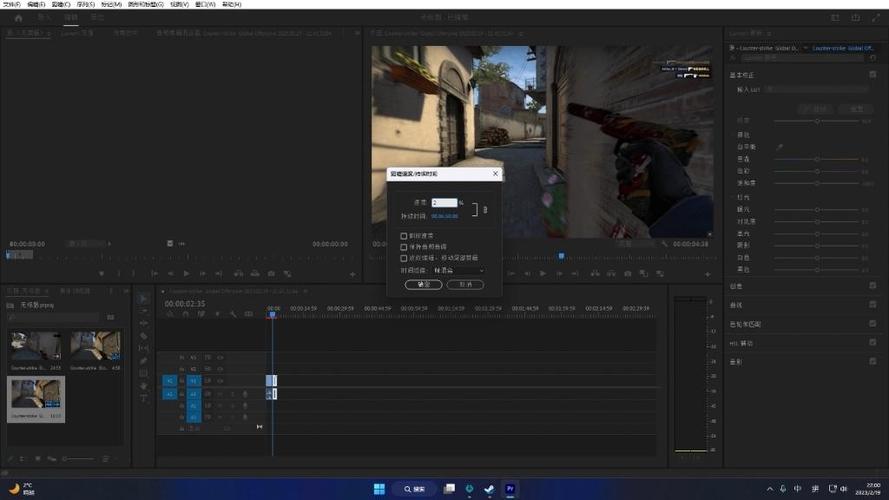
Task: Toggle V1 track output eye icon
Action: point(221,381)
